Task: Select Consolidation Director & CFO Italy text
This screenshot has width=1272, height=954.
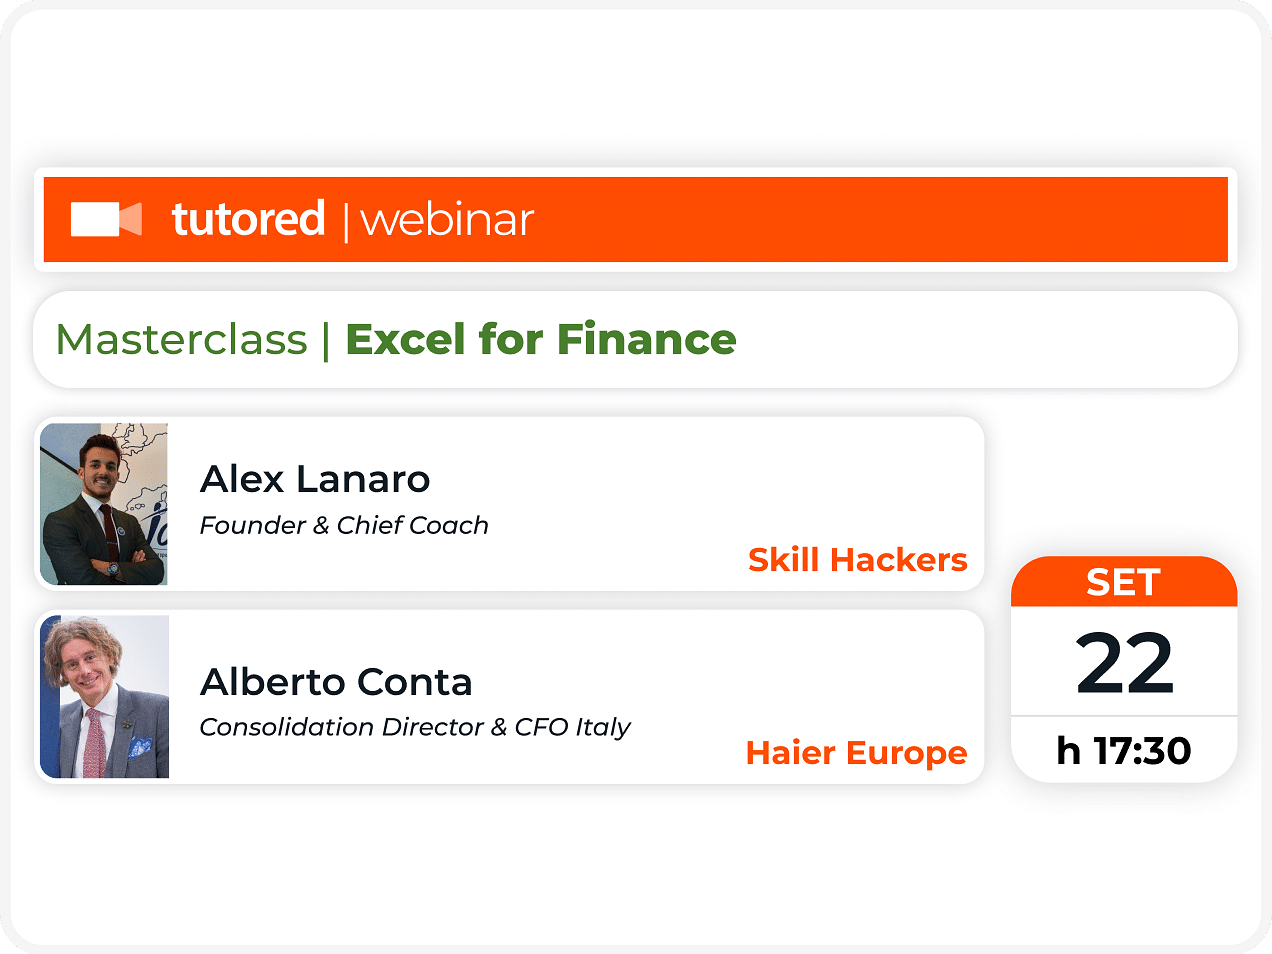Action: coord(415,727)
